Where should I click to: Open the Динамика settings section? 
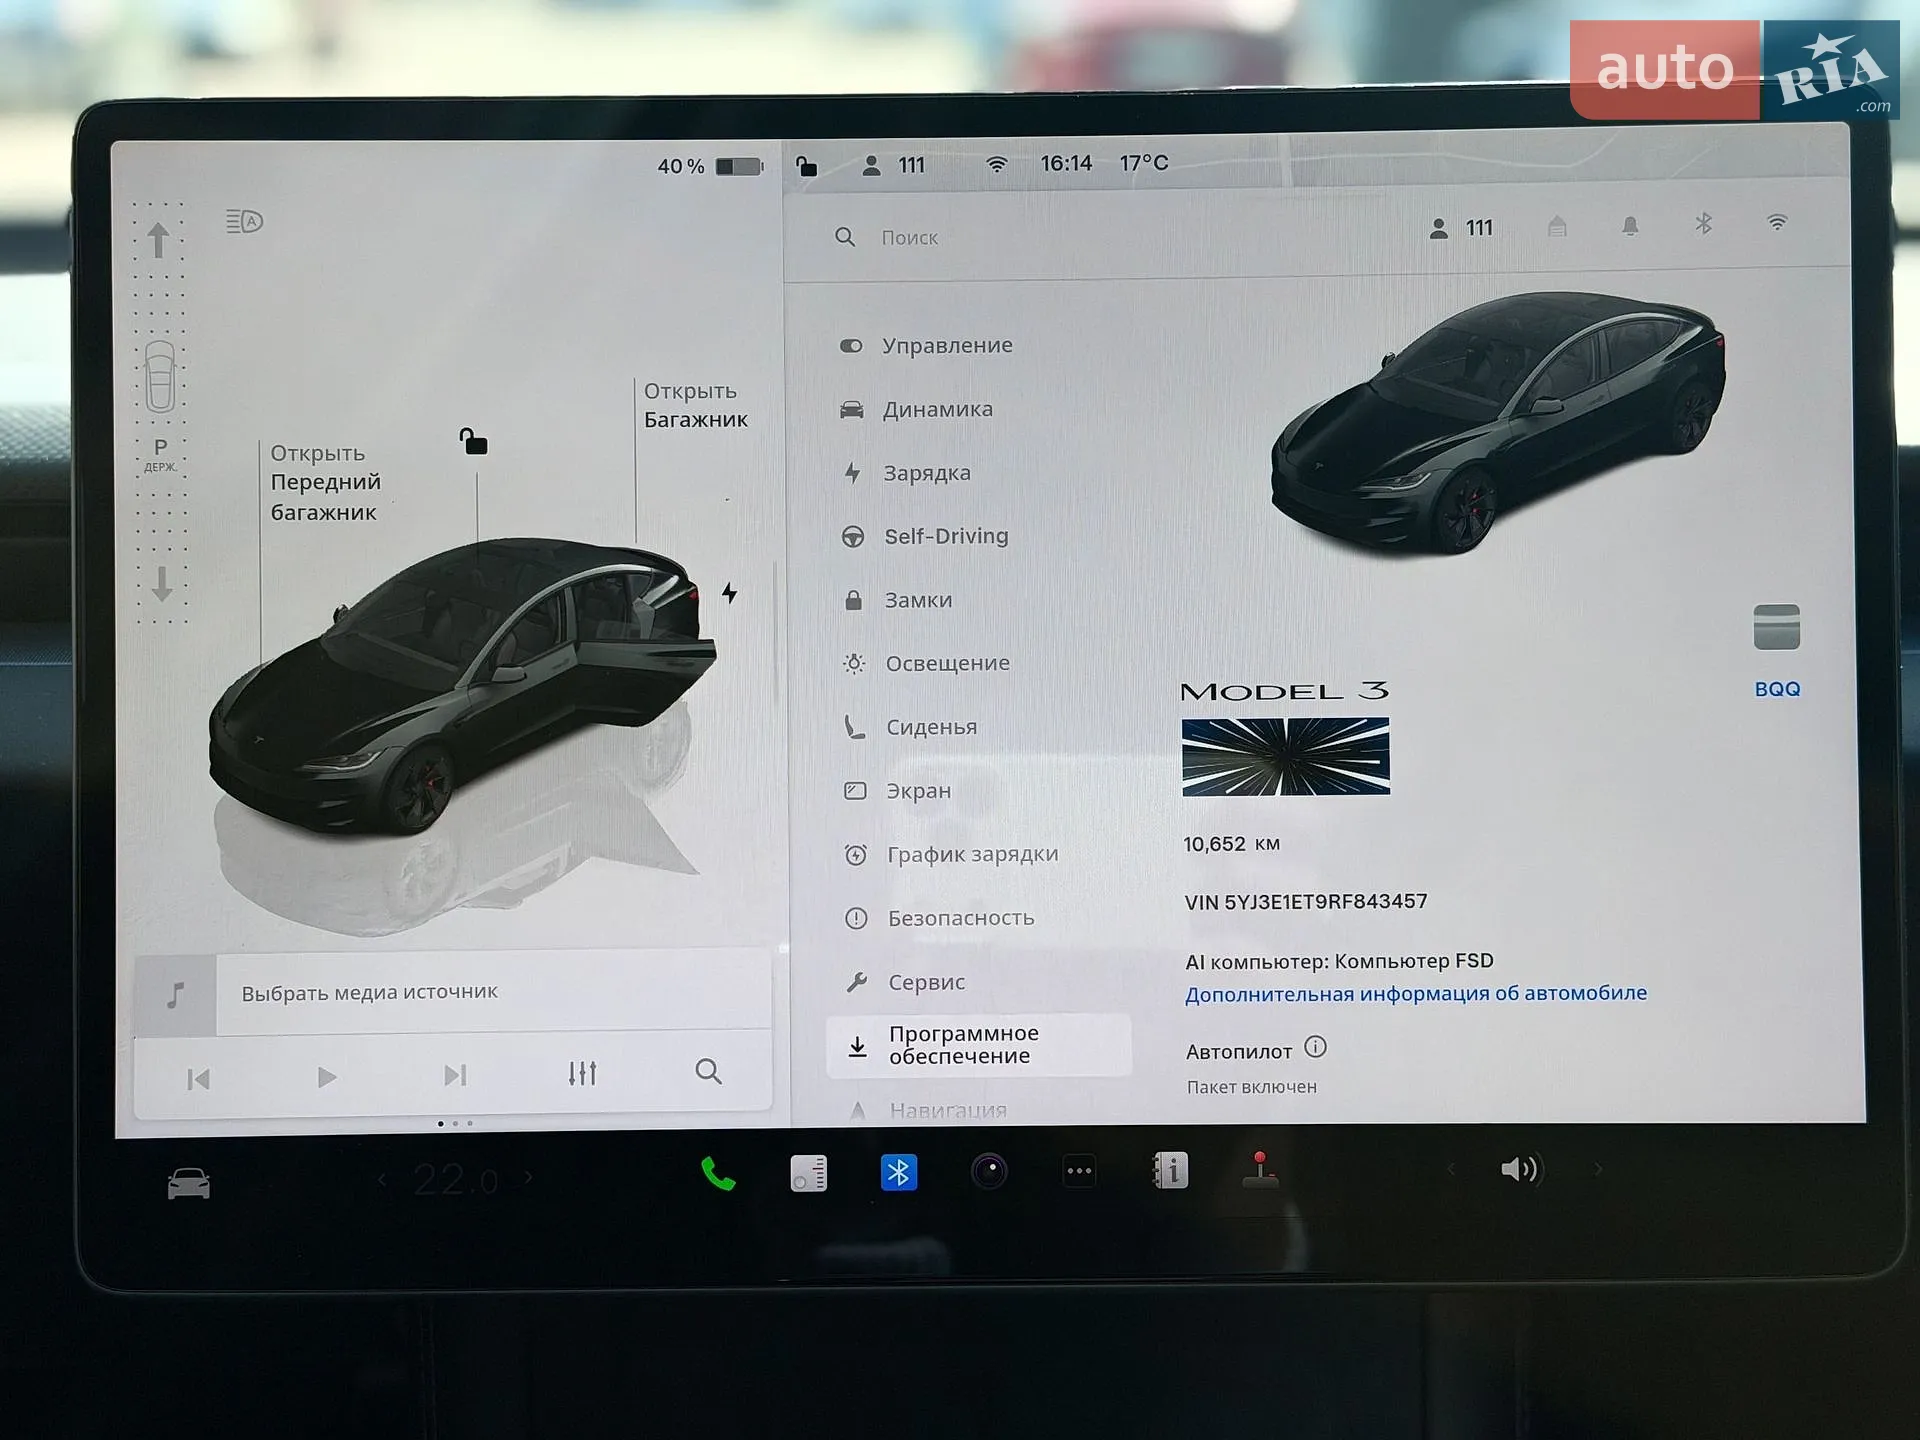pyautogui.click(x=917, y=409)
